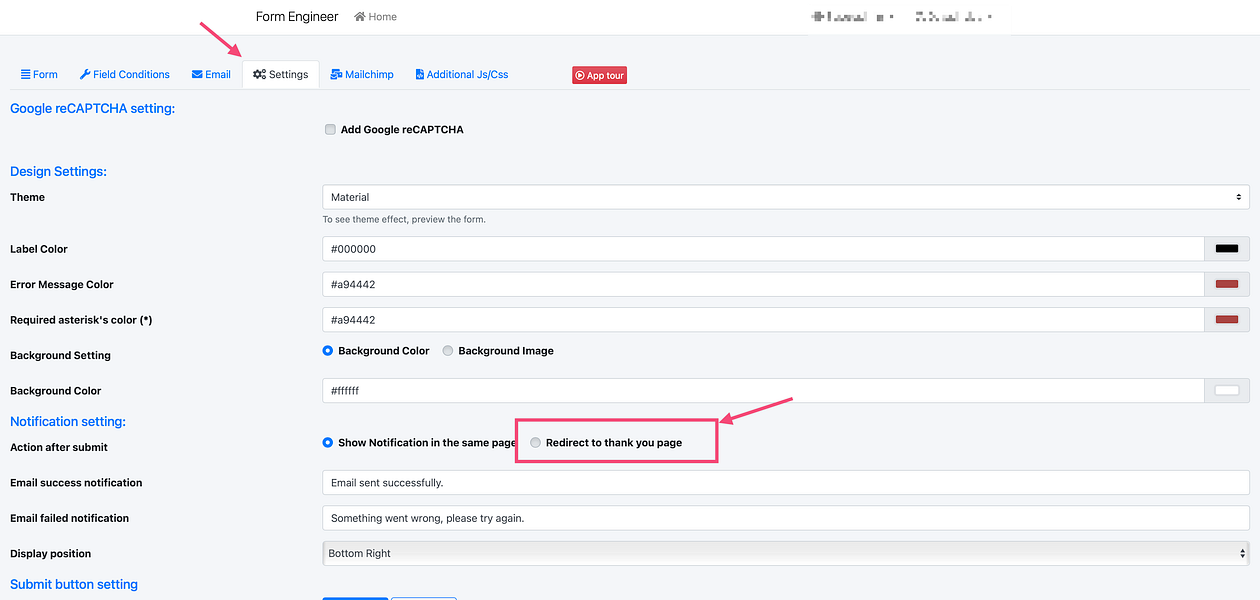Screen dimensions: 1260x600
Task: Go to the Mailchimp tab
Action: coord(362,75)
